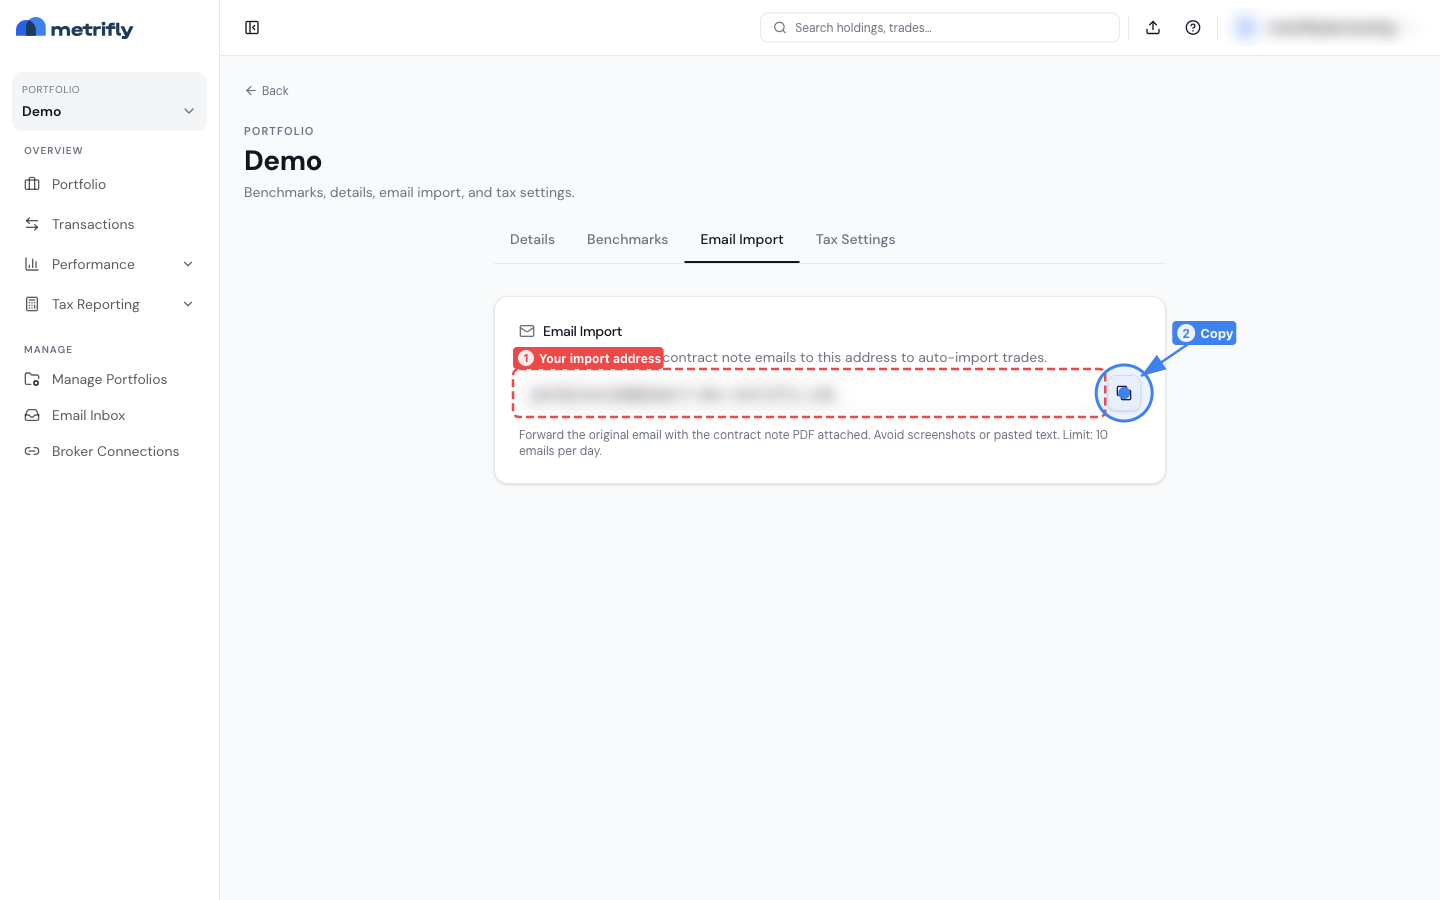Screen dimensions: 1440x900
Task: Click the metrifly logo
Action: coord(75,29)
